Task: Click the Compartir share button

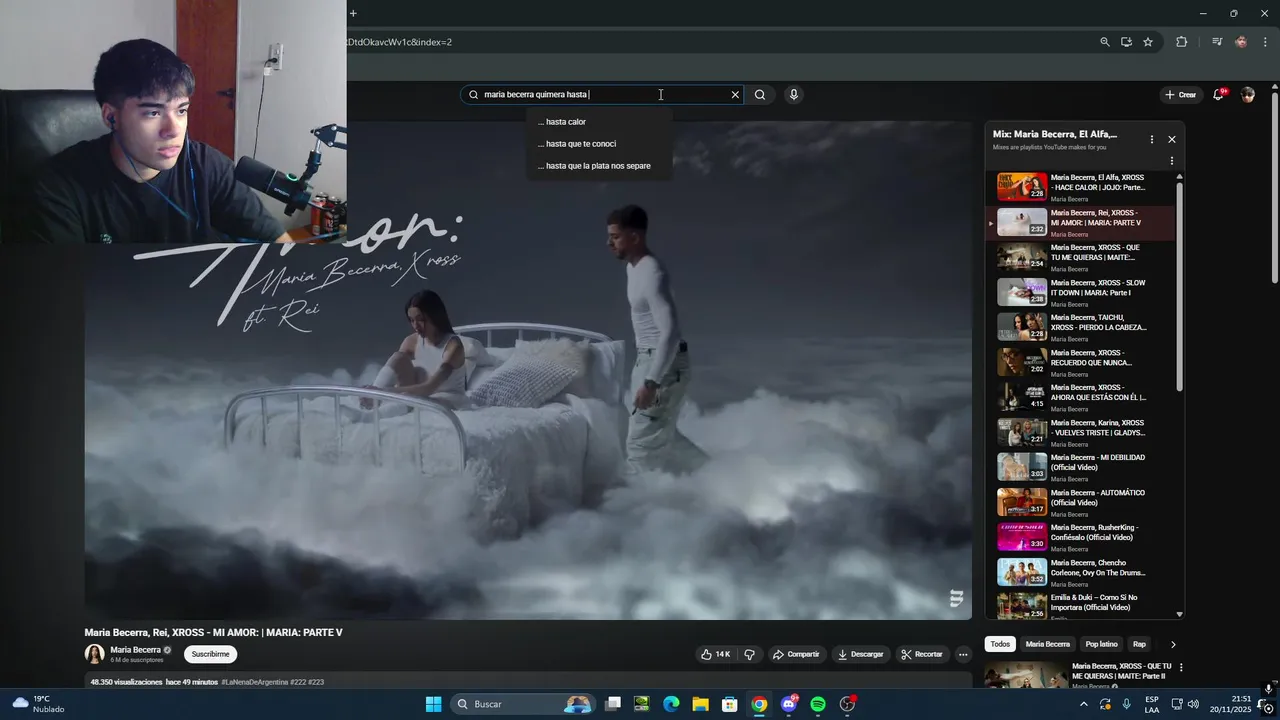Action: tap(796, 654)
